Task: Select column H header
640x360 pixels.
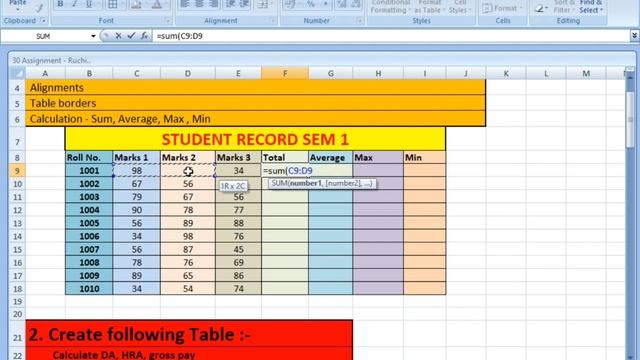Action: (378, 73)
